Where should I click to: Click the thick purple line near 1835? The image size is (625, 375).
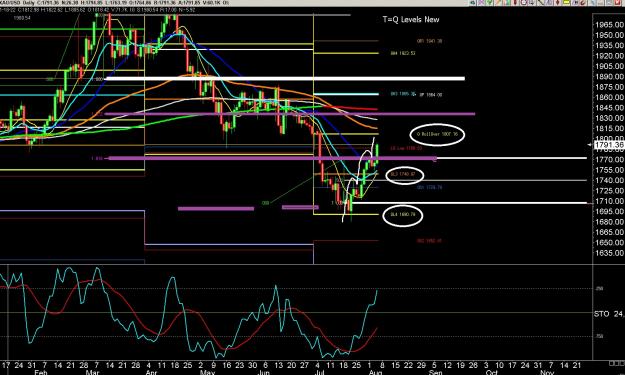point(289,114)
